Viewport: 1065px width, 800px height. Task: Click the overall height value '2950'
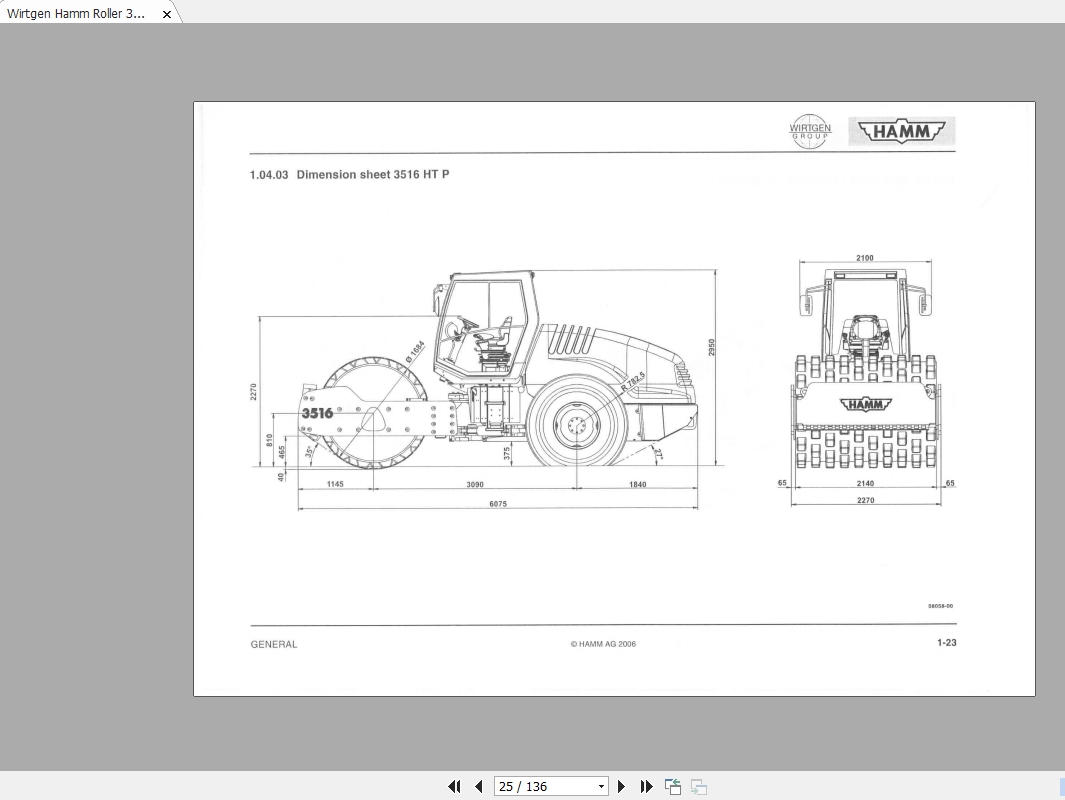tap(712, 347)
